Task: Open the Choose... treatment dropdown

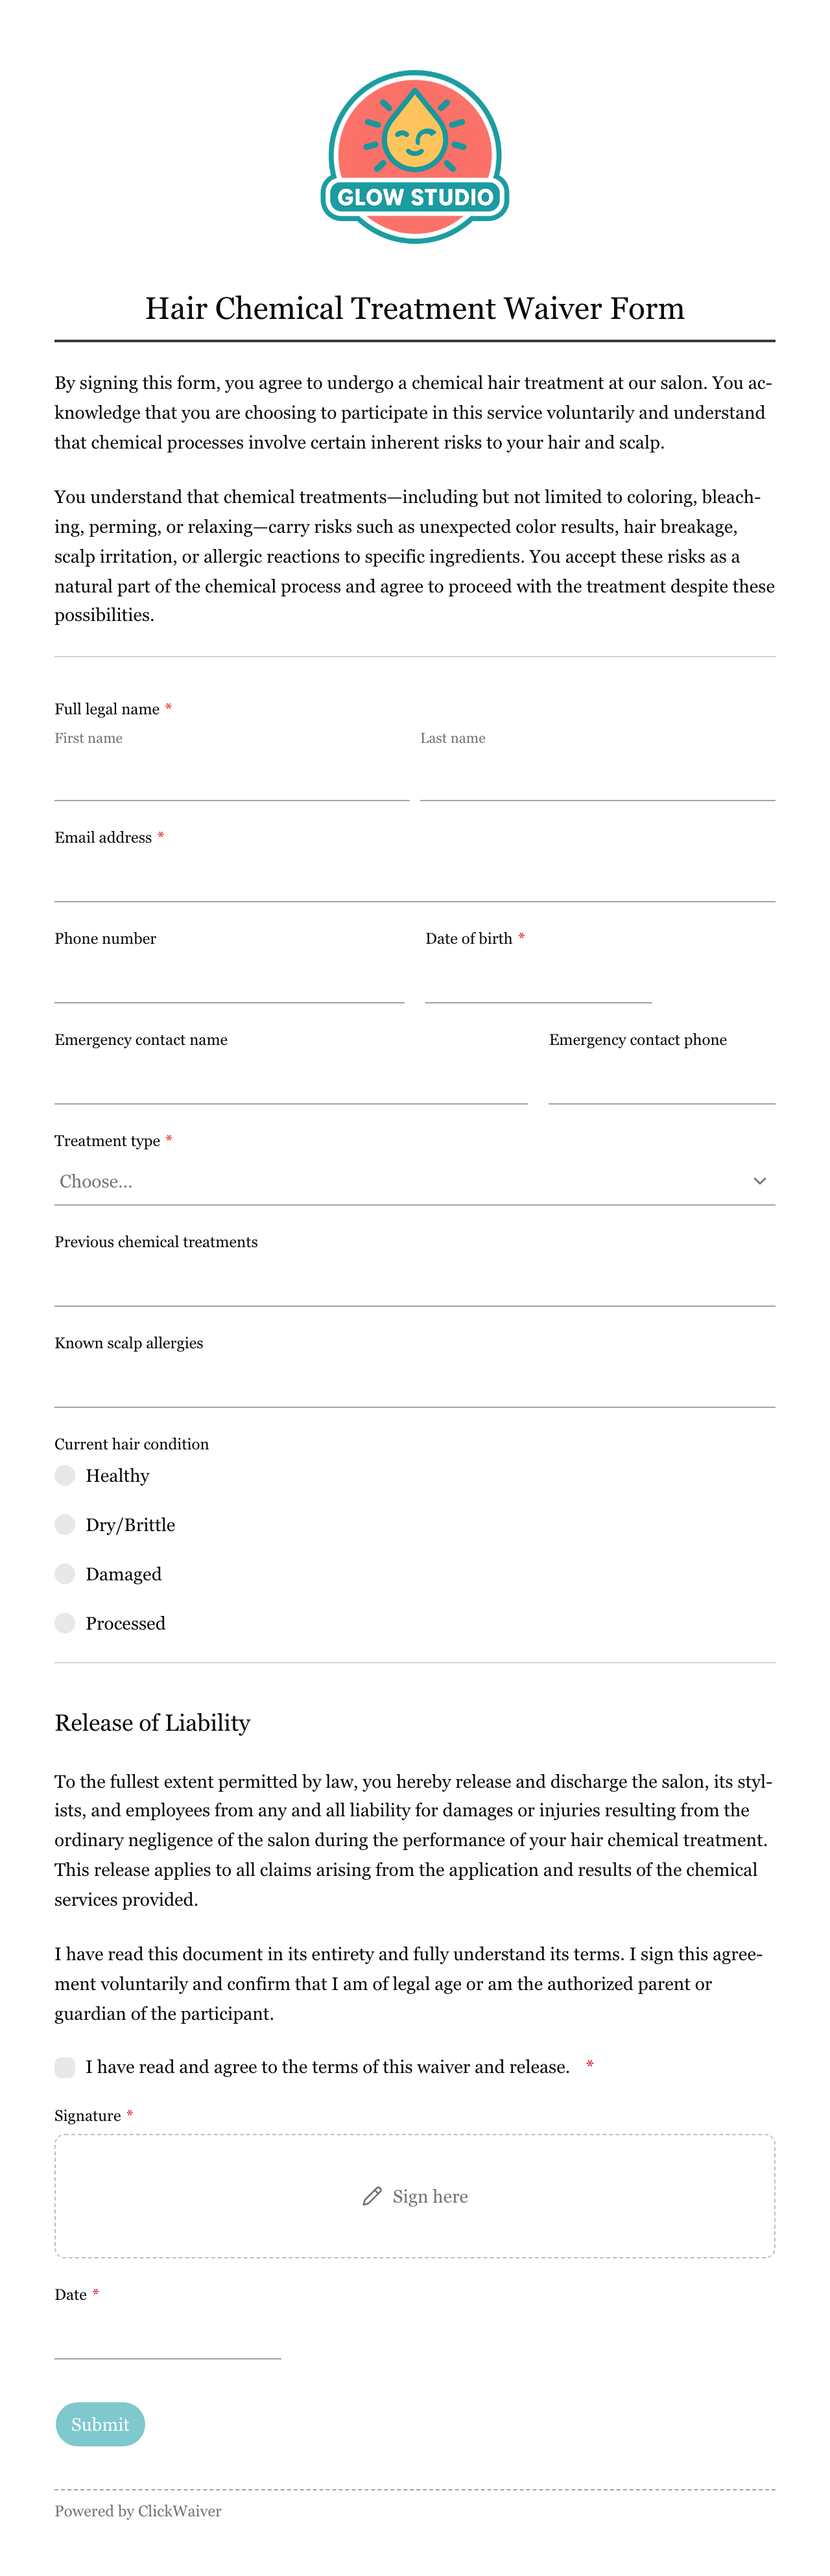Action: 415,1181
